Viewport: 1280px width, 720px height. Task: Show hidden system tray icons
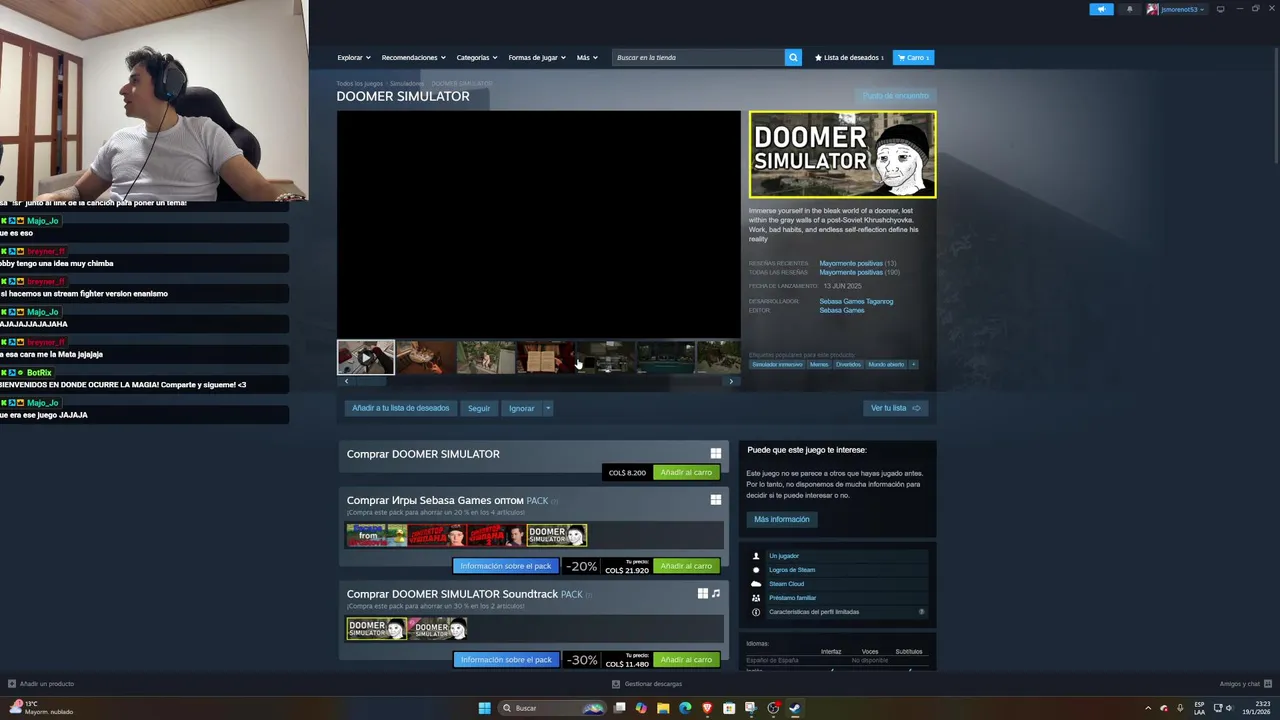(1148, 708)
